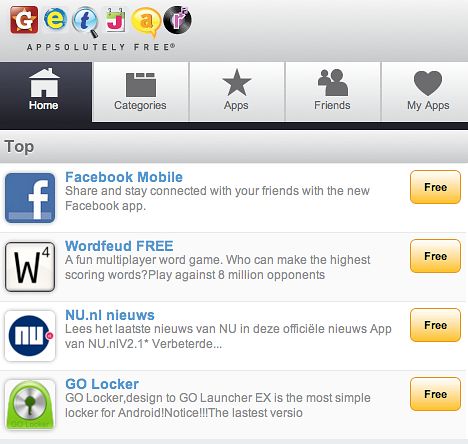Click the black vinyl record r icon

point(177,20)
